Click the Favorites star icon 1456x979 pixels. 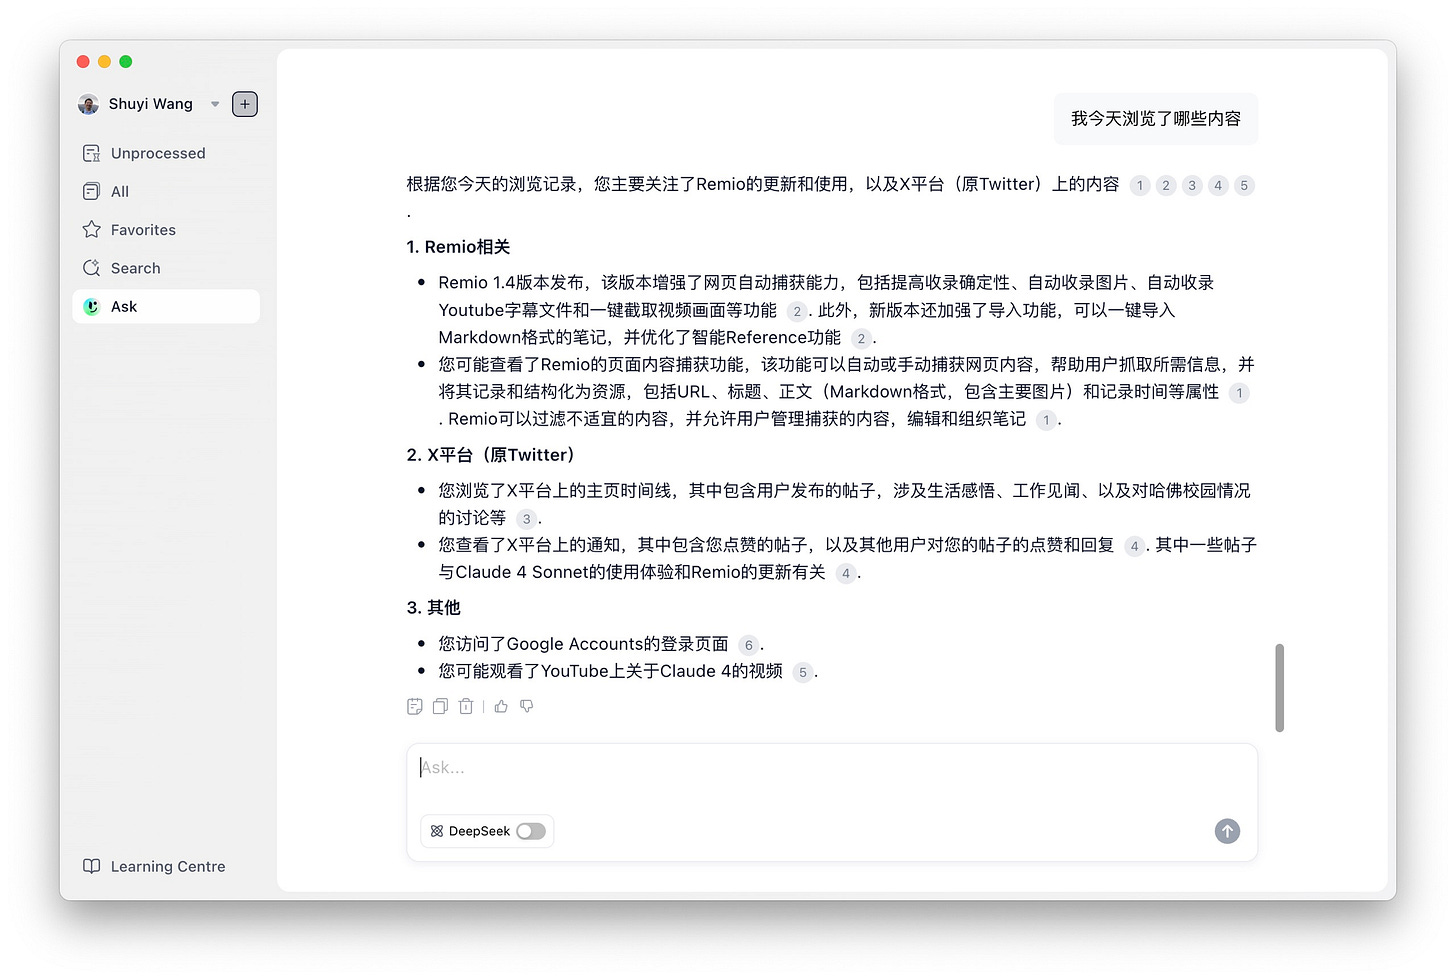tap(91, 229)
